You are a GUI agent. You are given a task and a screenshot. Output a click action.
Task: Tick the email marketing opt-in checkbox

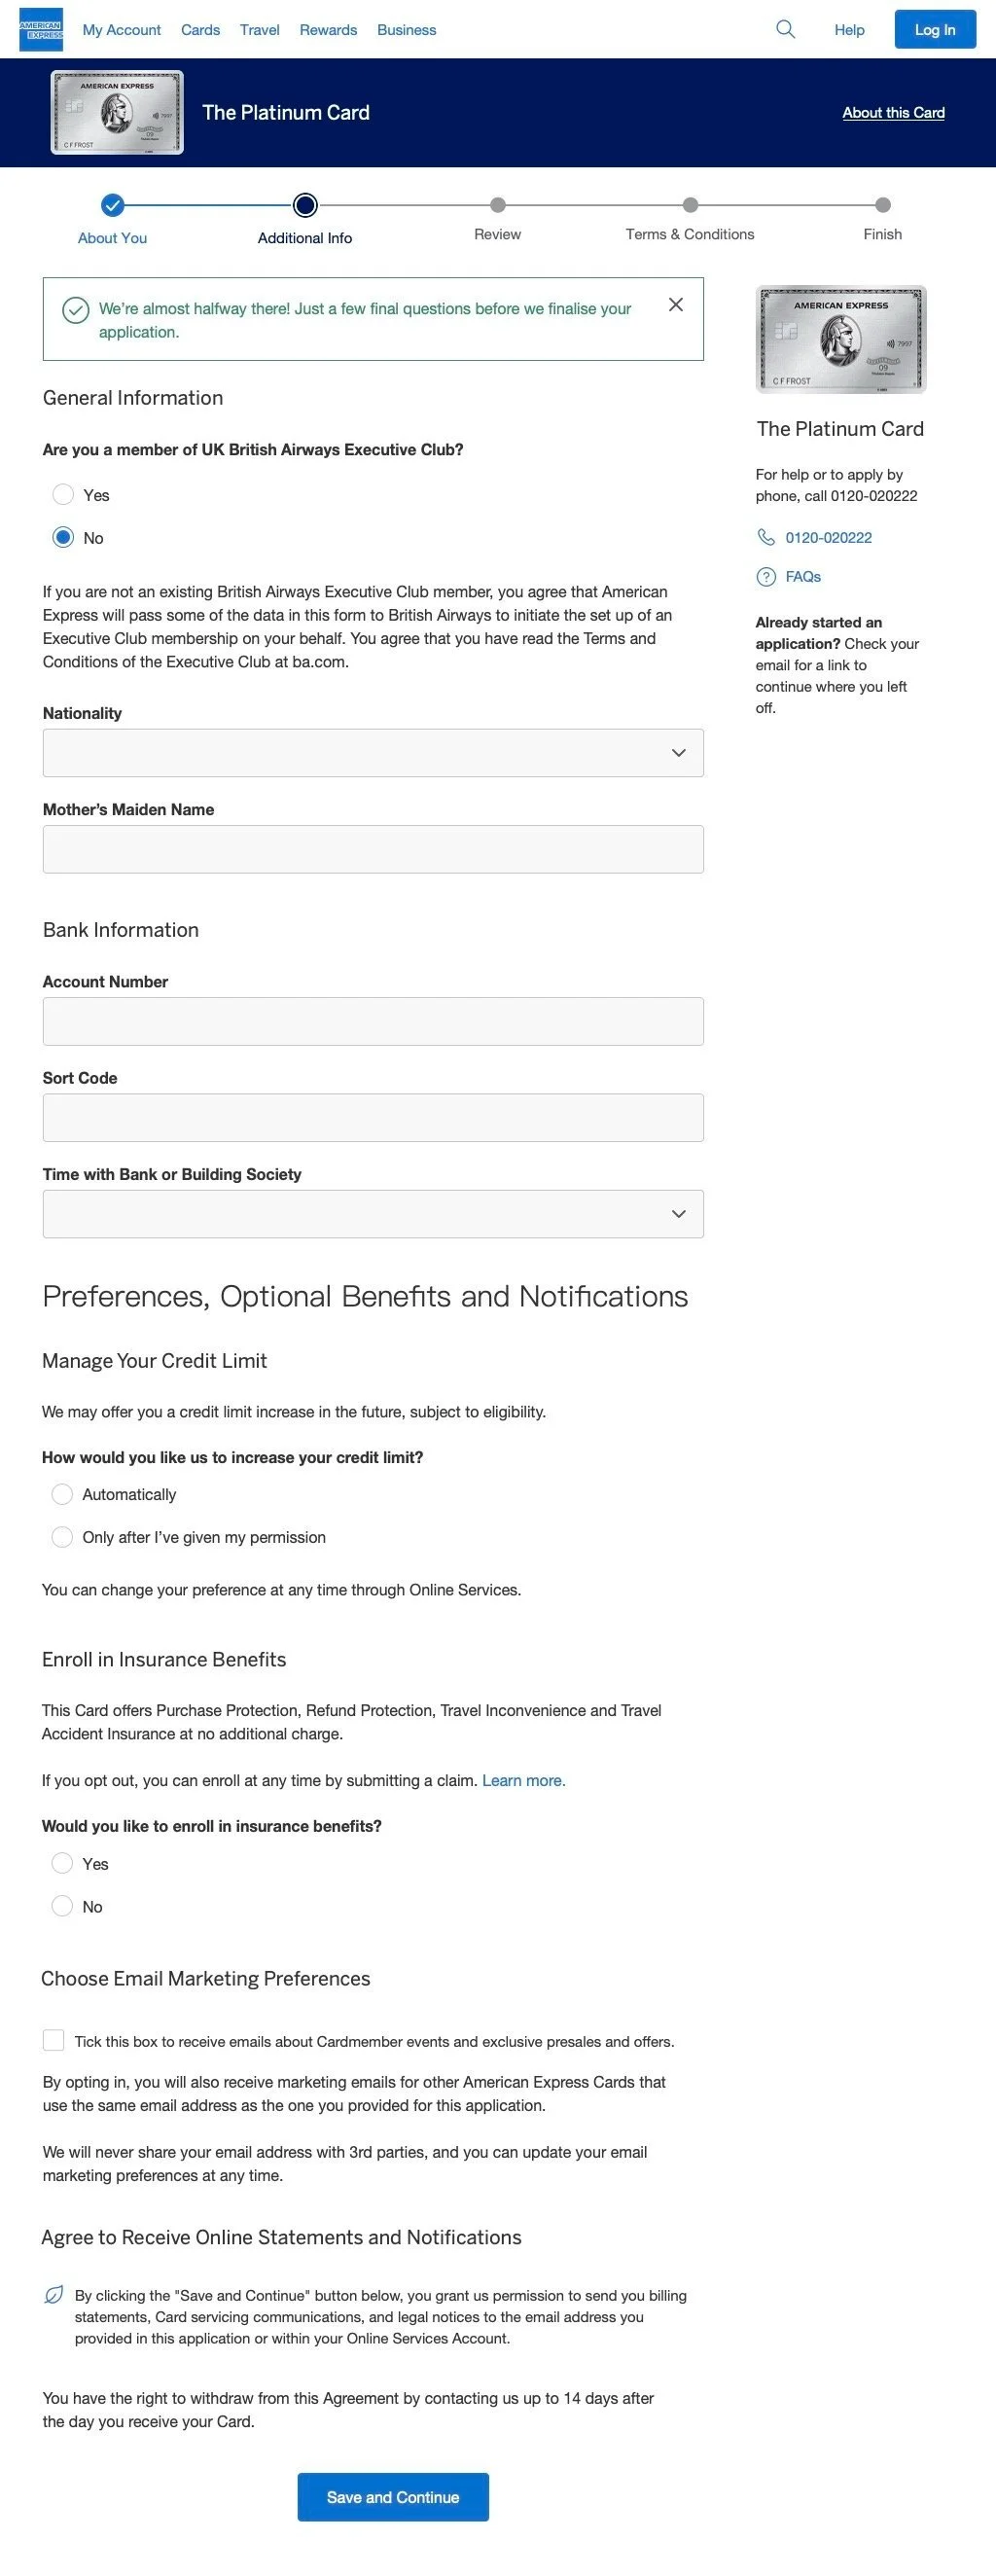(x=53, y=2039)
